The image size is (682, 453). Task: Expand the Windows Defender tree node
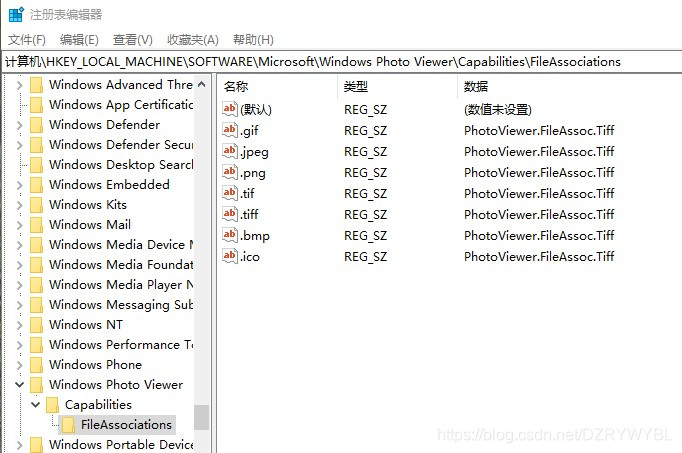tap(19, 125)
